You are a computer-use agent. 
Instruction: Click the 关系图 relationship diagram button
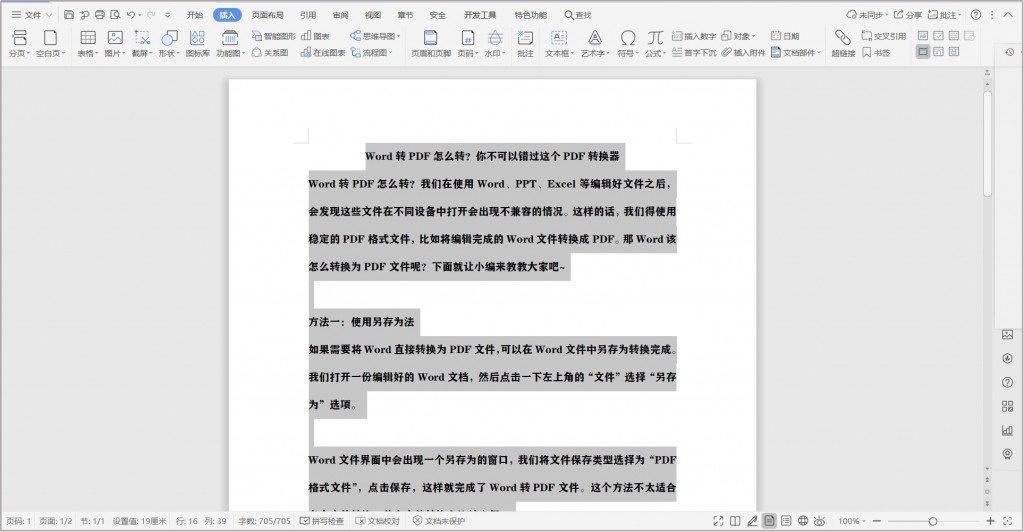270,52
